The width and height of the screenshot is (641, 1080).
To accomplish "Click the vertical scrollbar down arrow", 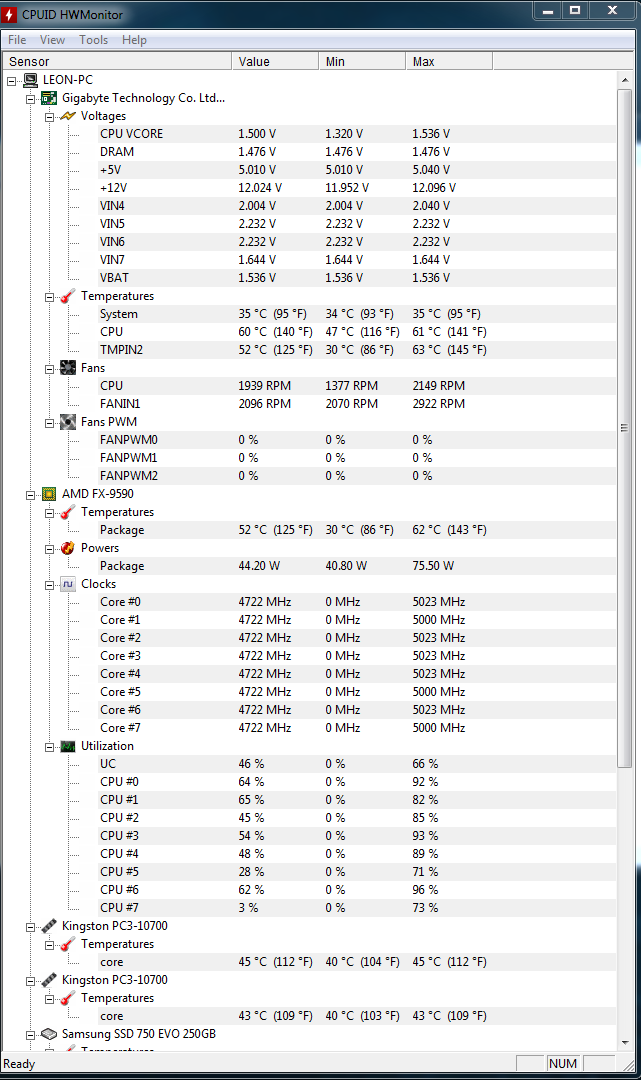I will (625, 1043).
